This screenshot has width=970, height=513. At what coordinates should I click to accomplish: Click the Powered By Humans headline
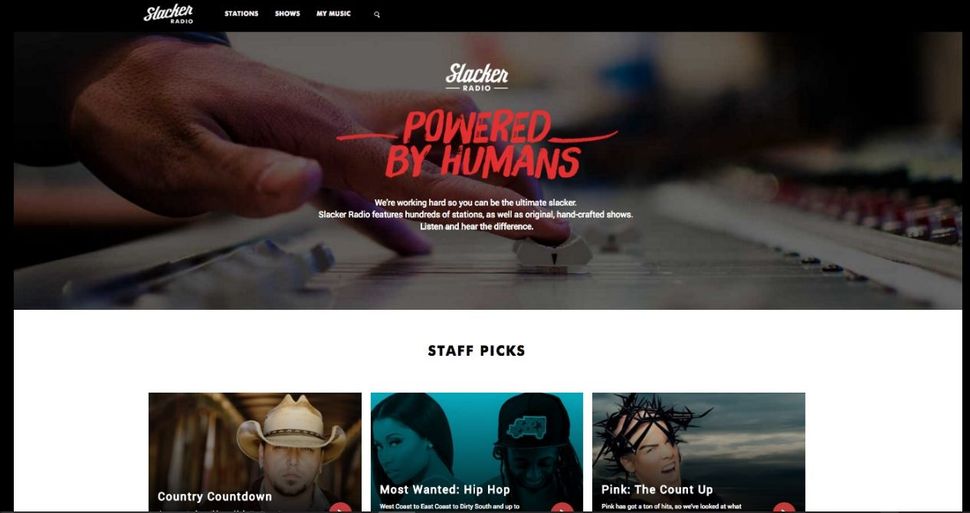(477, 144)
